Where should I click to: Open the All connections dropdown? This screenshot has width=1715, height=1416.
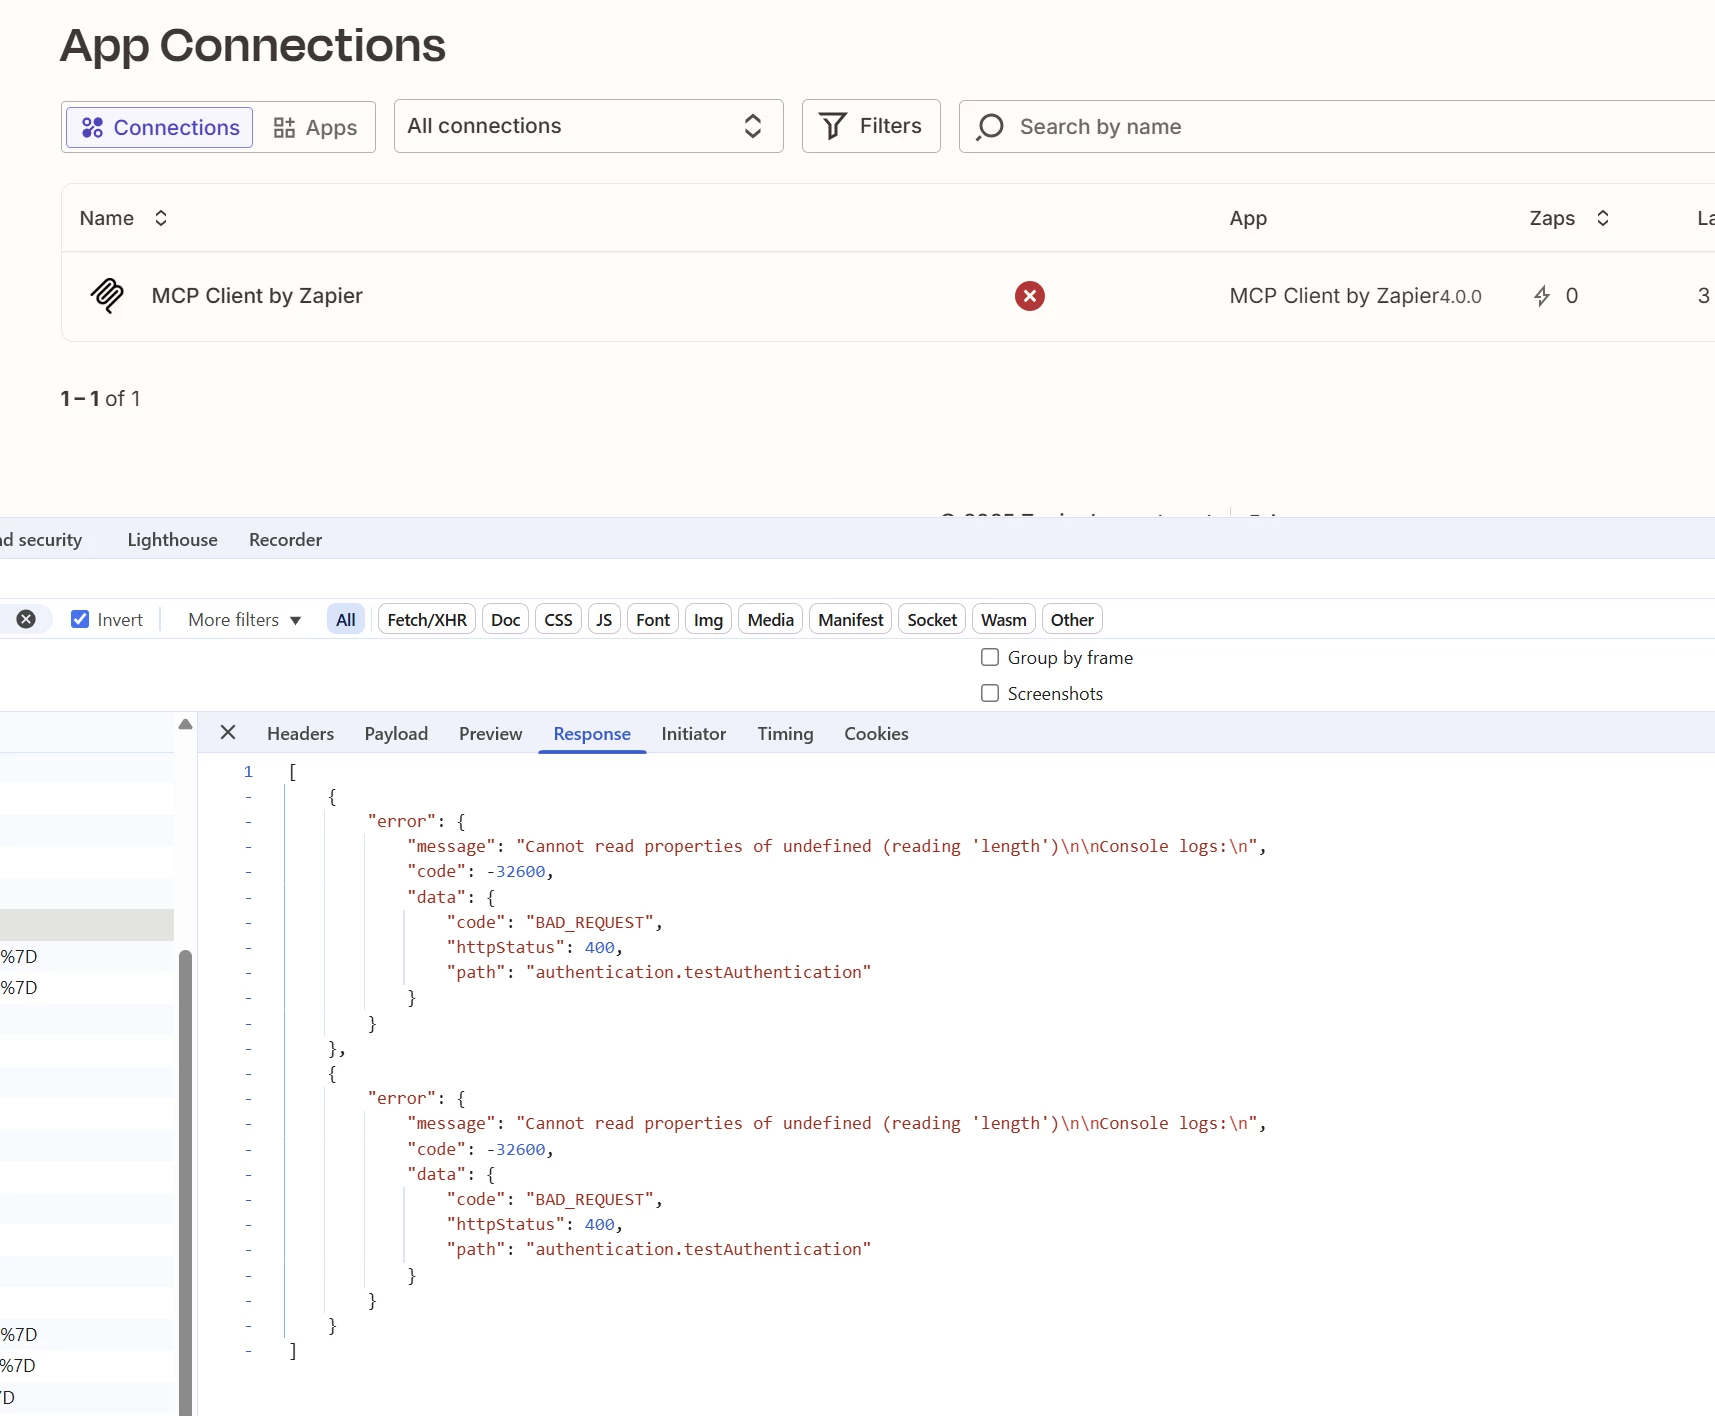coord(588,126)
